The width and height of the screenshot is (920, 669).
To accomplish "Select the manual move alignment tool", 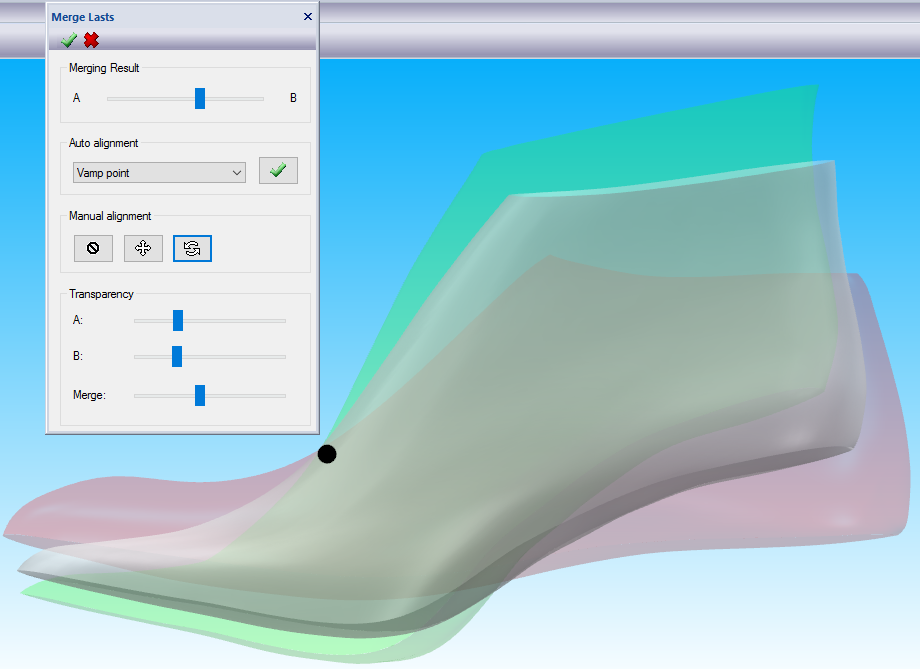I will pos(143,248).
